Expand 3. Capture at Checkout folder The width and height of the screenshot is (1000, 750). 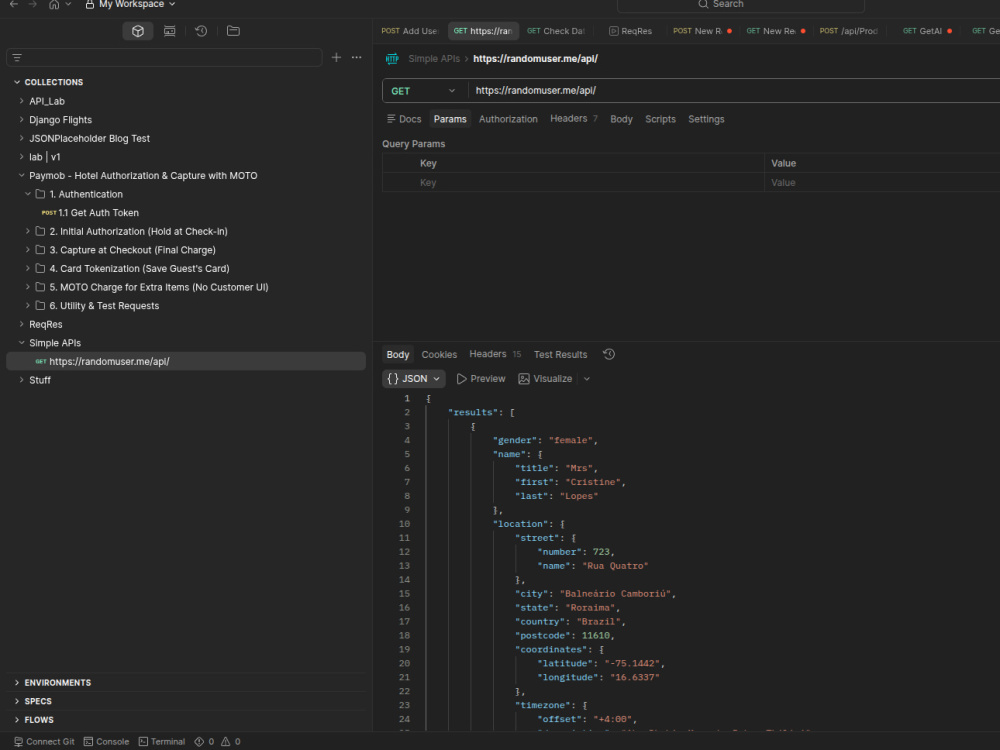point(28,249)
